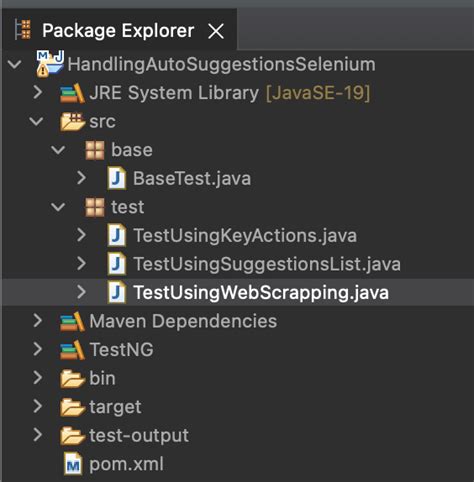The image size is (474, 482).
Task: Click the BaseTest.java file icon
Action: (x=117, y=179)
